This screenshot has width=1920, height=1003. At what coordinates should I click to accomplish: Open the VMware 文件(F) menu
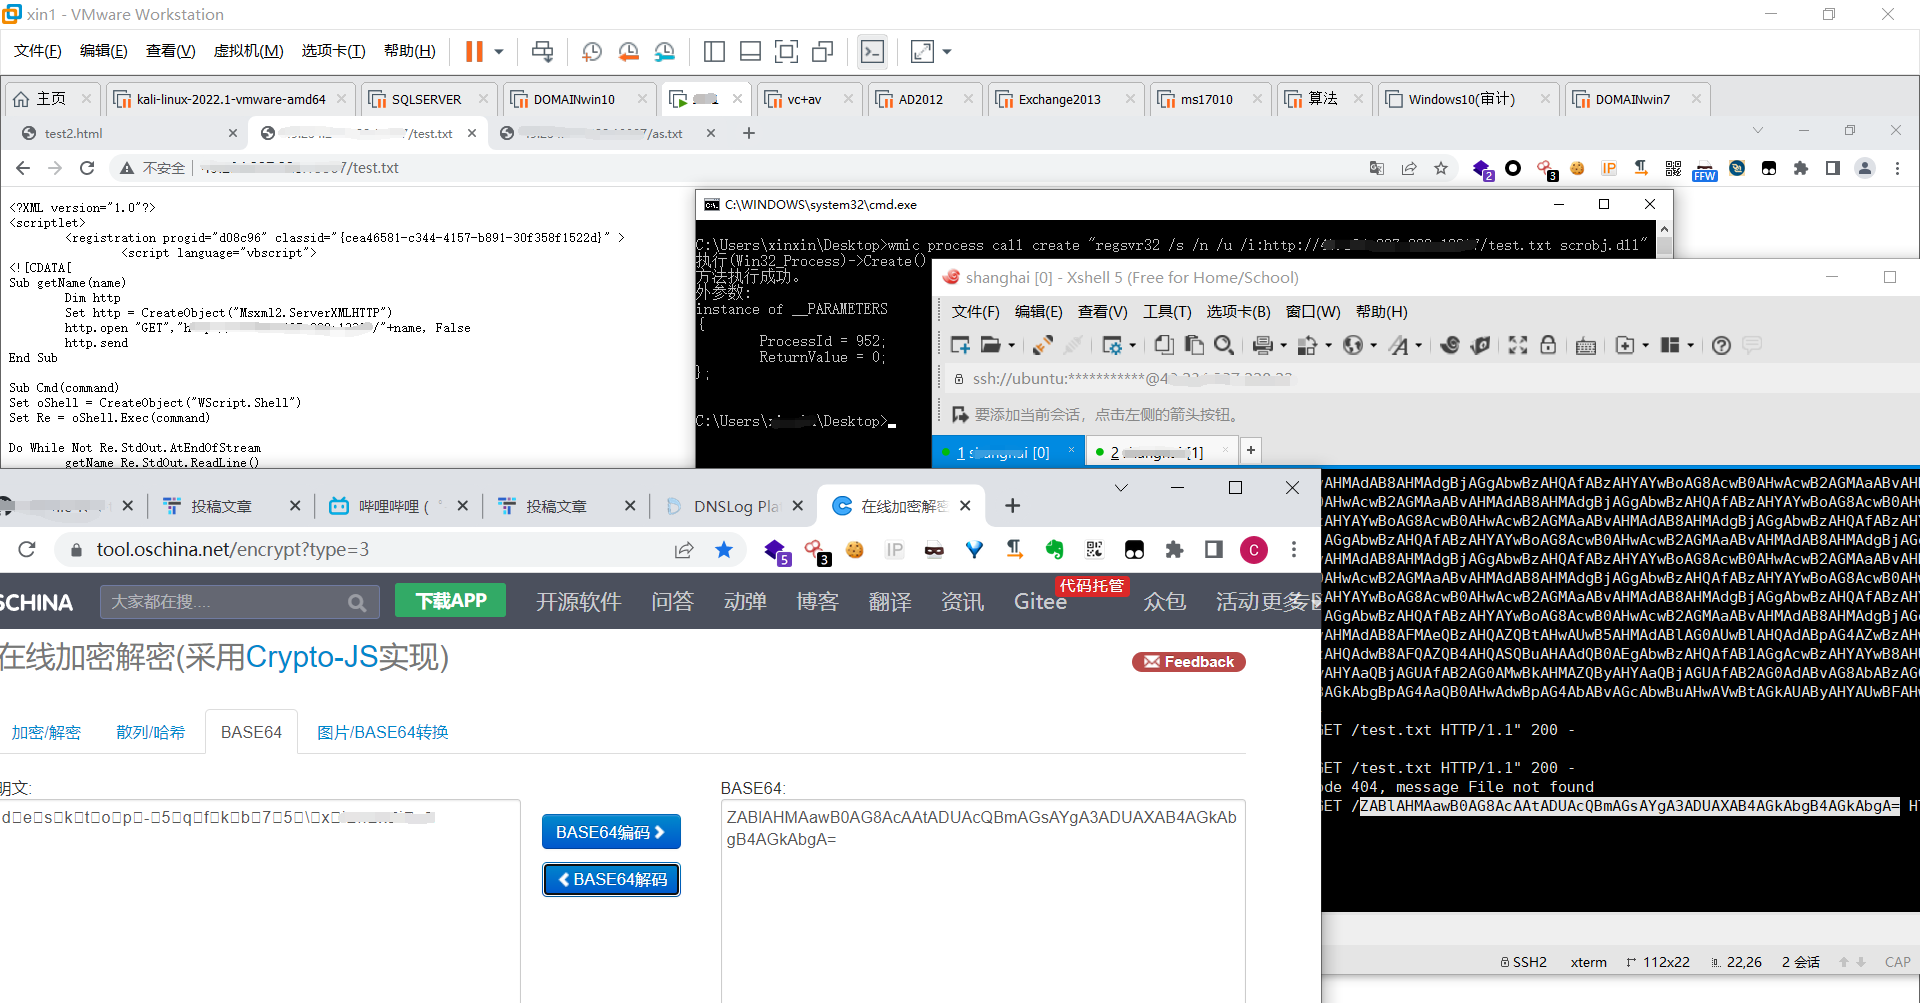(37, 51)
